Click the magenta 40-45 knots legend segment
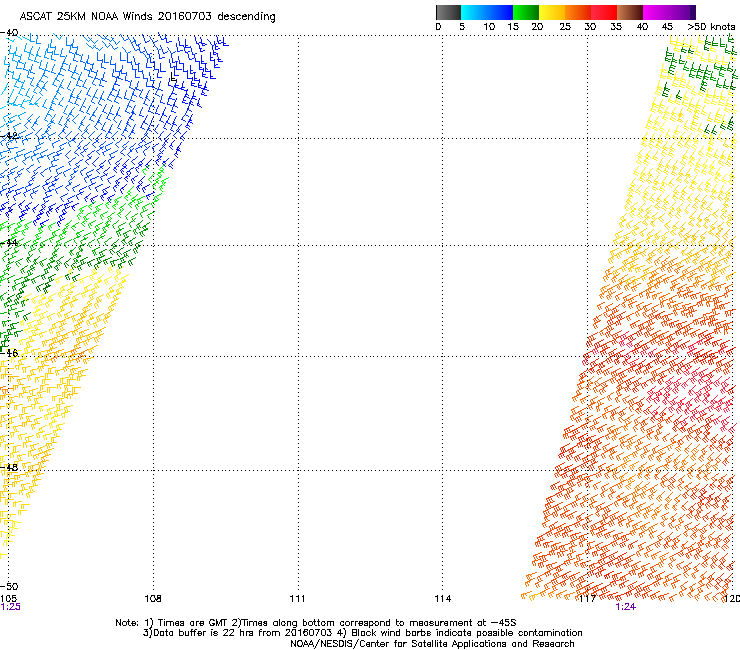Screen dimensions: 740x650 pos(656,12)
